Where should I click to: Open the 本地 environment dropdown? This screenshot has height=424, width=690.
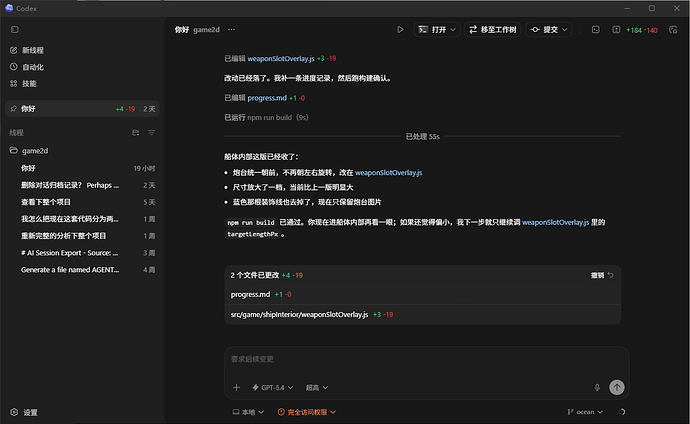pos(248,412)
